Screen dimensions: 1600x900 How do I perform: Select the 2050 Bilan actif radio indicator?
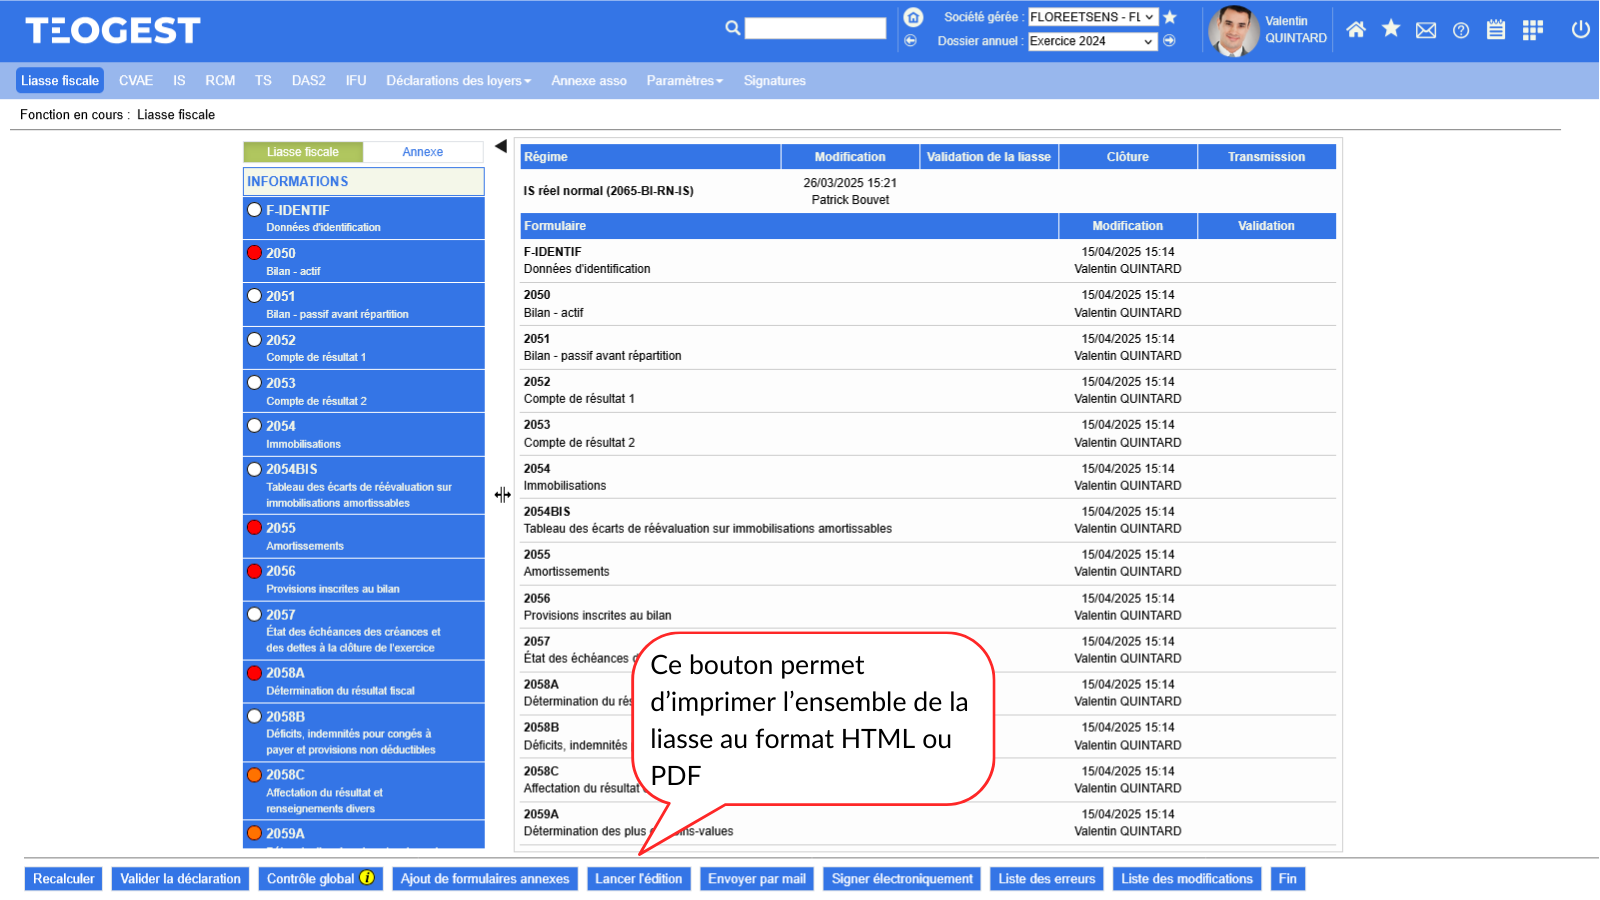click(255, 253)
